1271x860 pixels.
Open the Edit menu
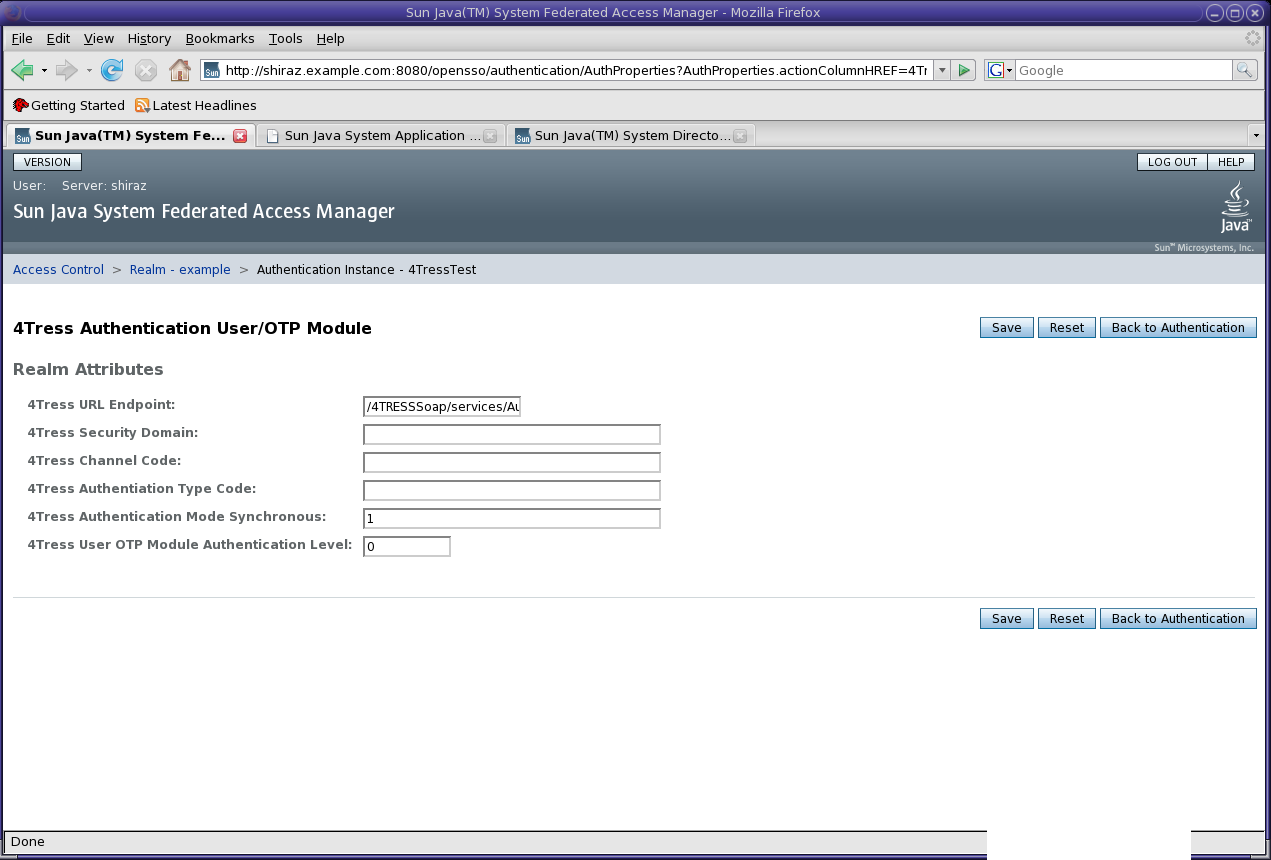(x=58, y=38)
